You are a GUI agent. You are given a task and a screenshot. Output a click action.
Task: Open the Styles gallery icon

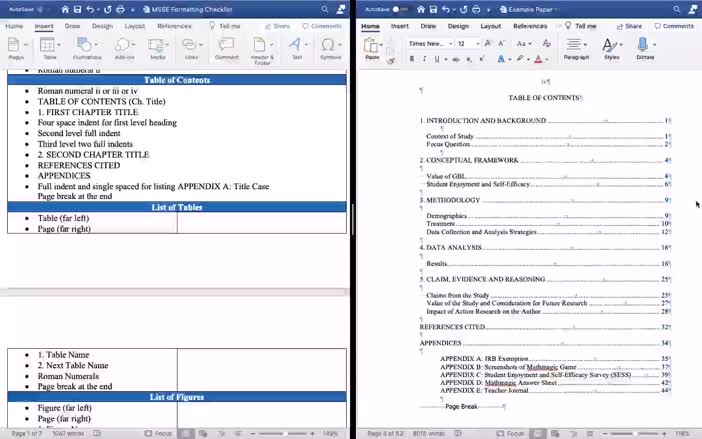(611, 46)
